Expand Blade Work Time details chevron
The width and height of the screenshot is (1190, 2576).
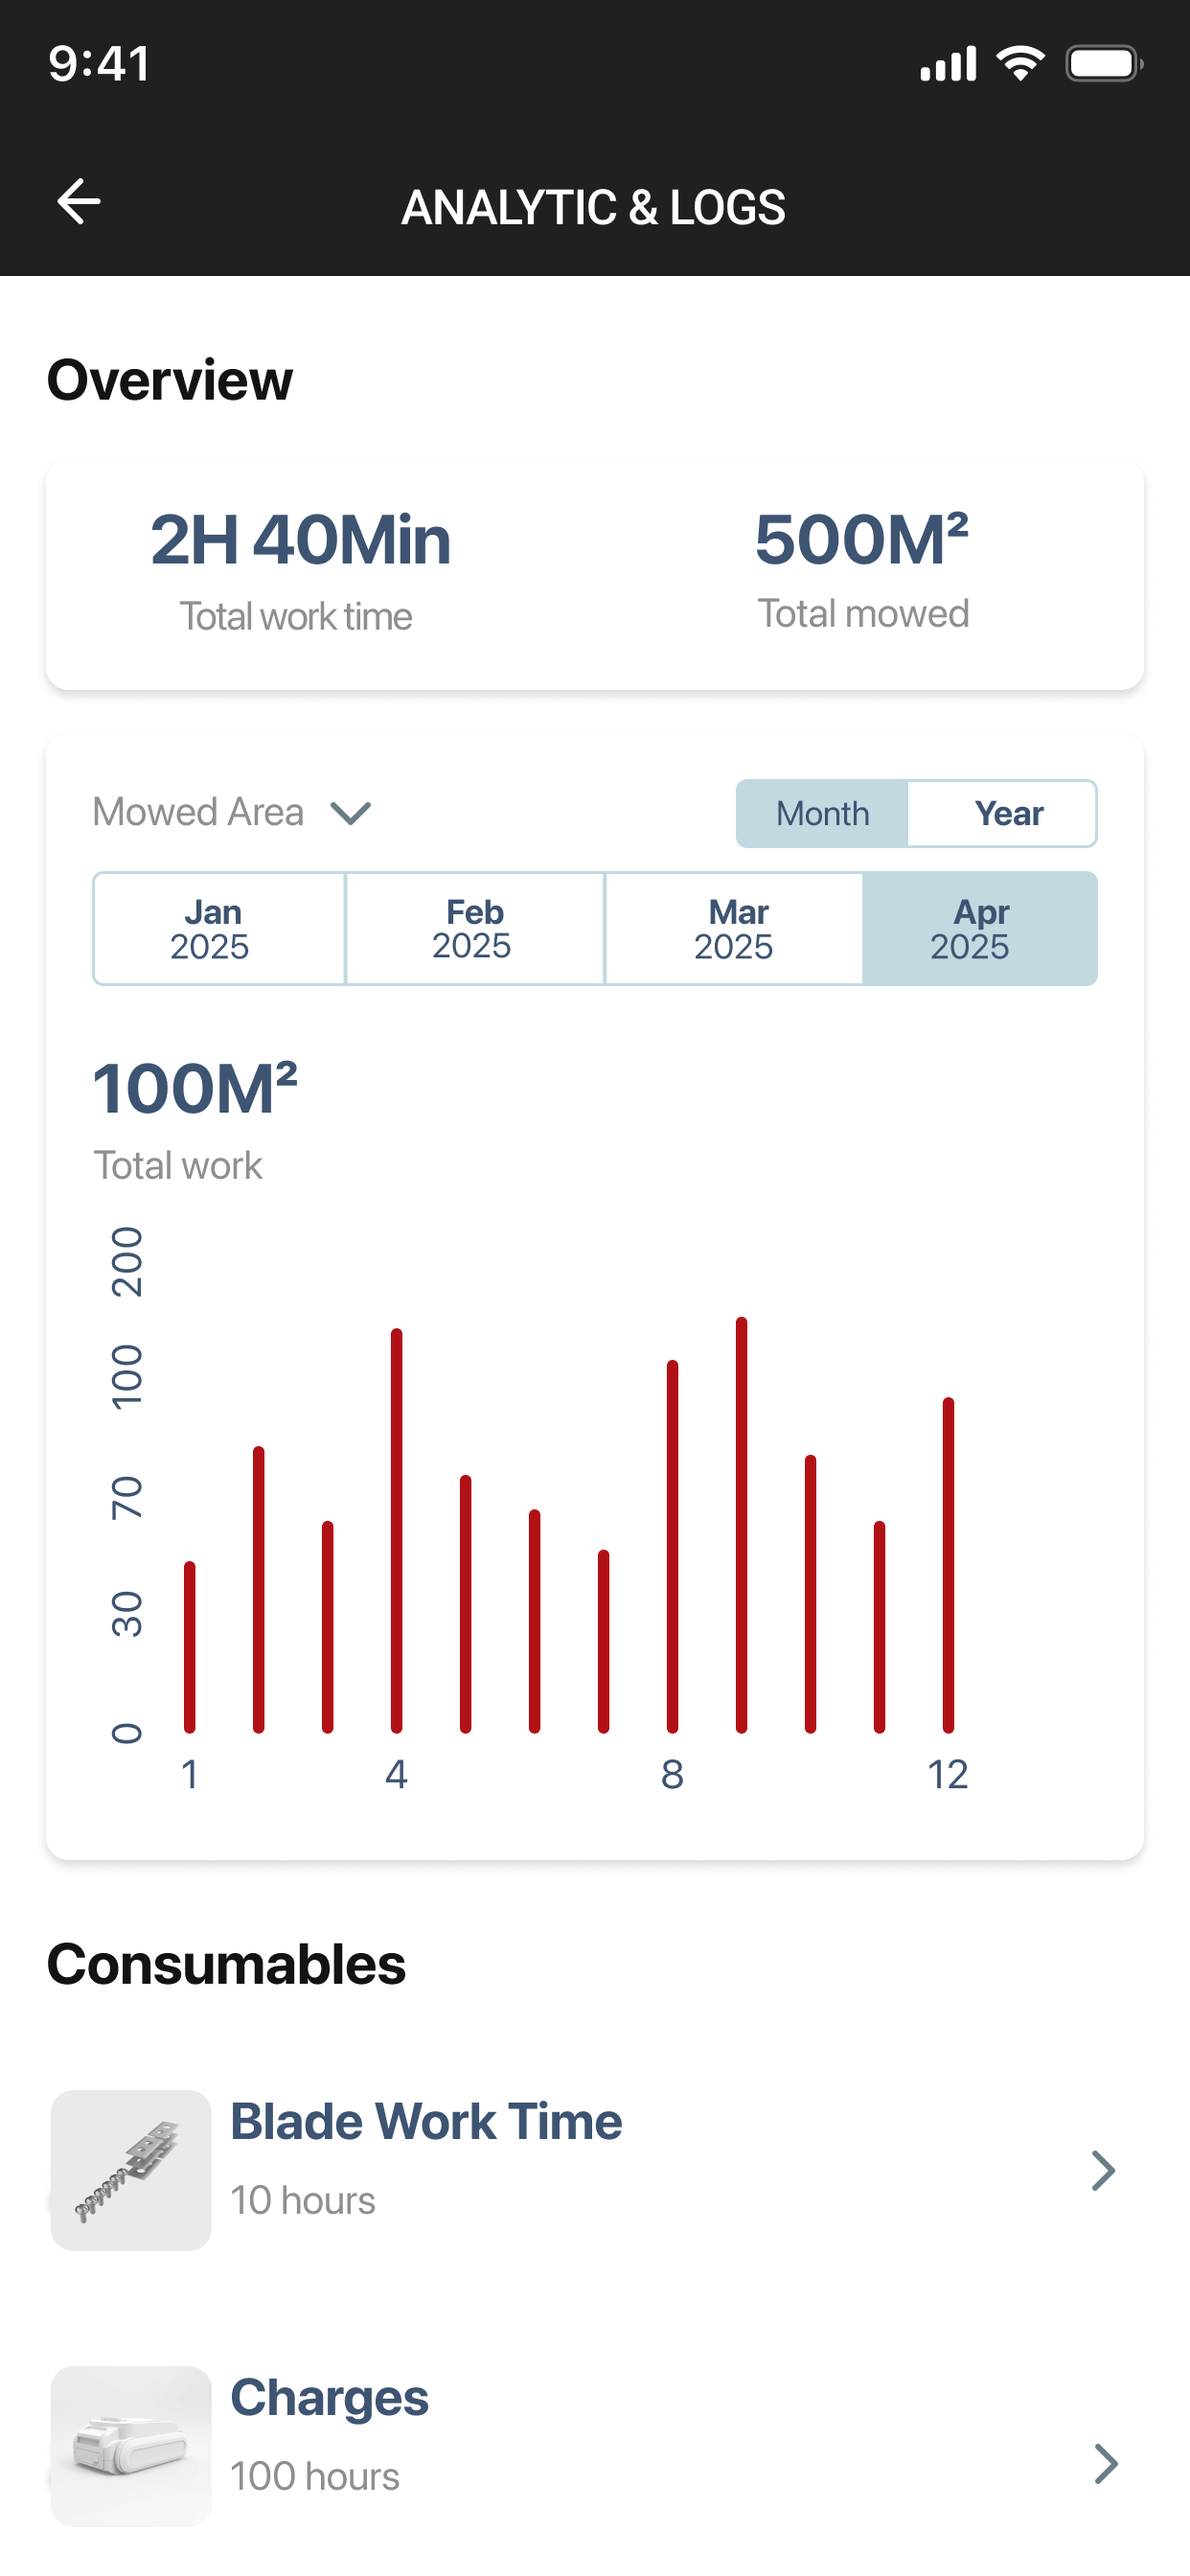click(1103, 2170)
